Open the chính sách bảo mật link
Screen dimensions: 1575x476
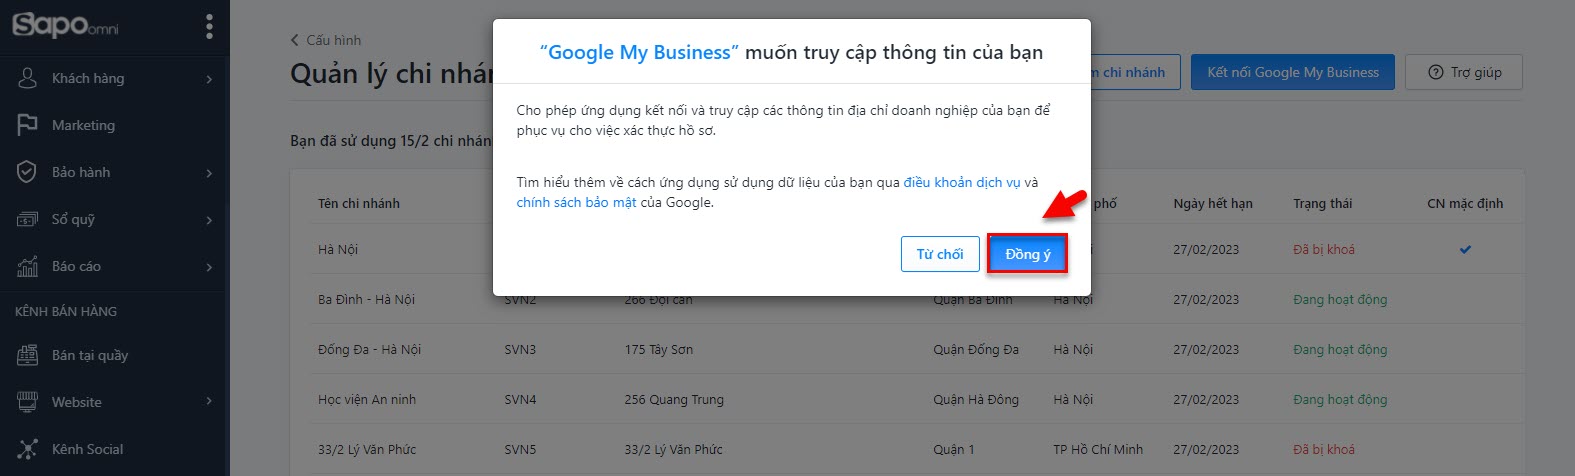576,202
